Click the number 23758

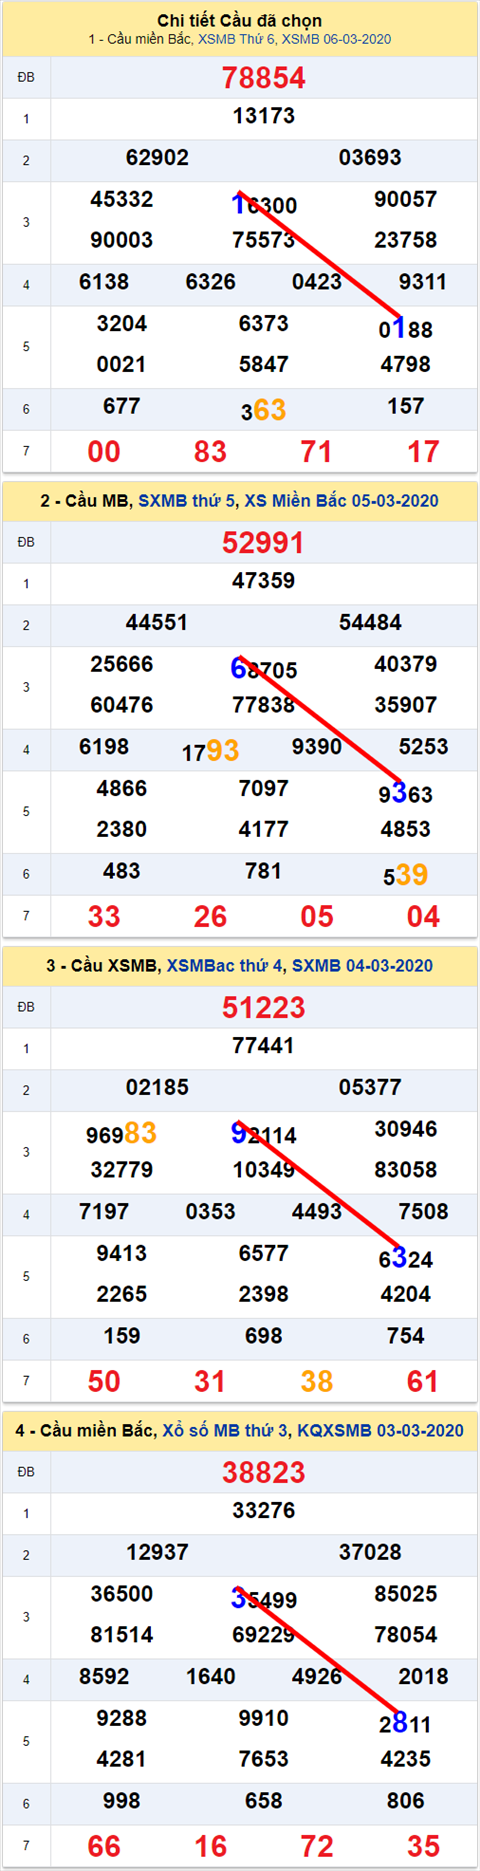pyautogui.click(x=406, y=240)
